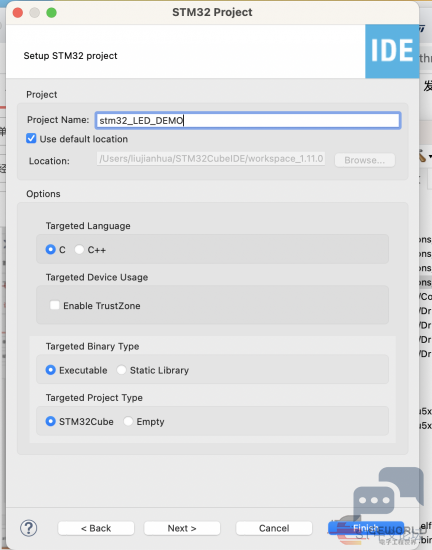The image size is (432, 550).
Task: Select Static Library binary type
Action: click(x=121, y=370)
